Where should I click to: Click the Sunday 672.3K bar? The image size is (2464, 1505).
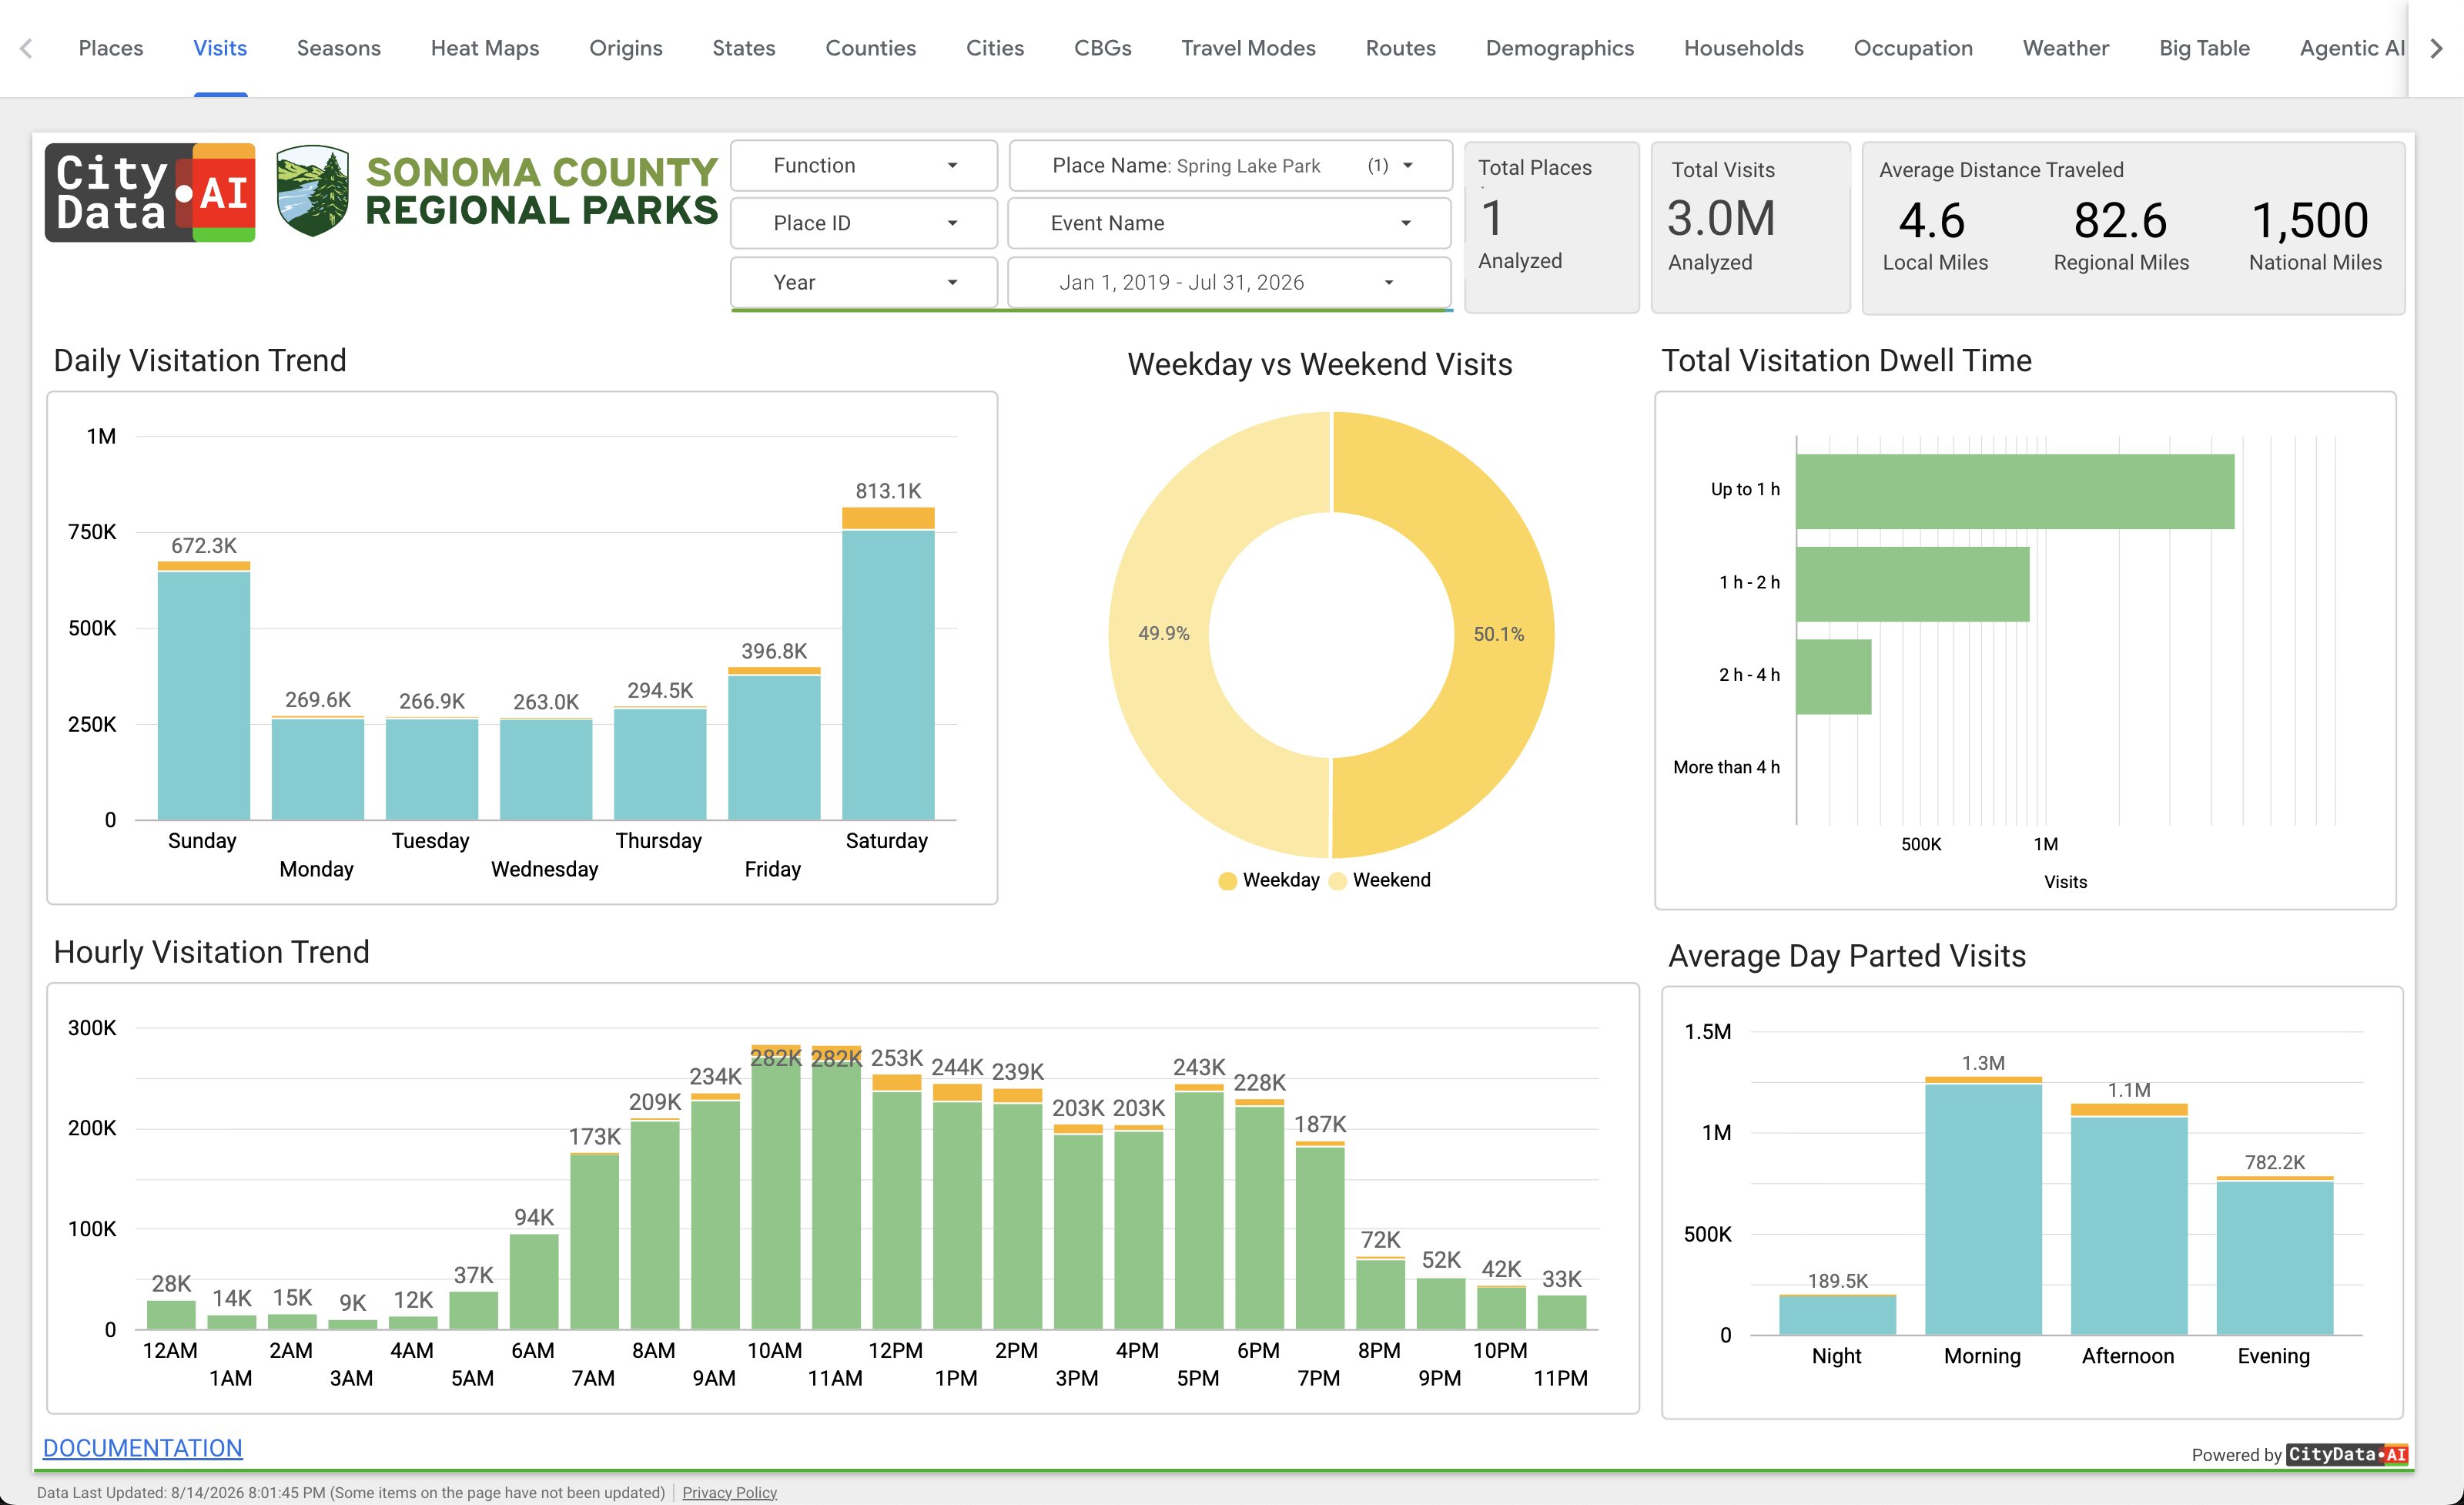click(x=204, y=691)
